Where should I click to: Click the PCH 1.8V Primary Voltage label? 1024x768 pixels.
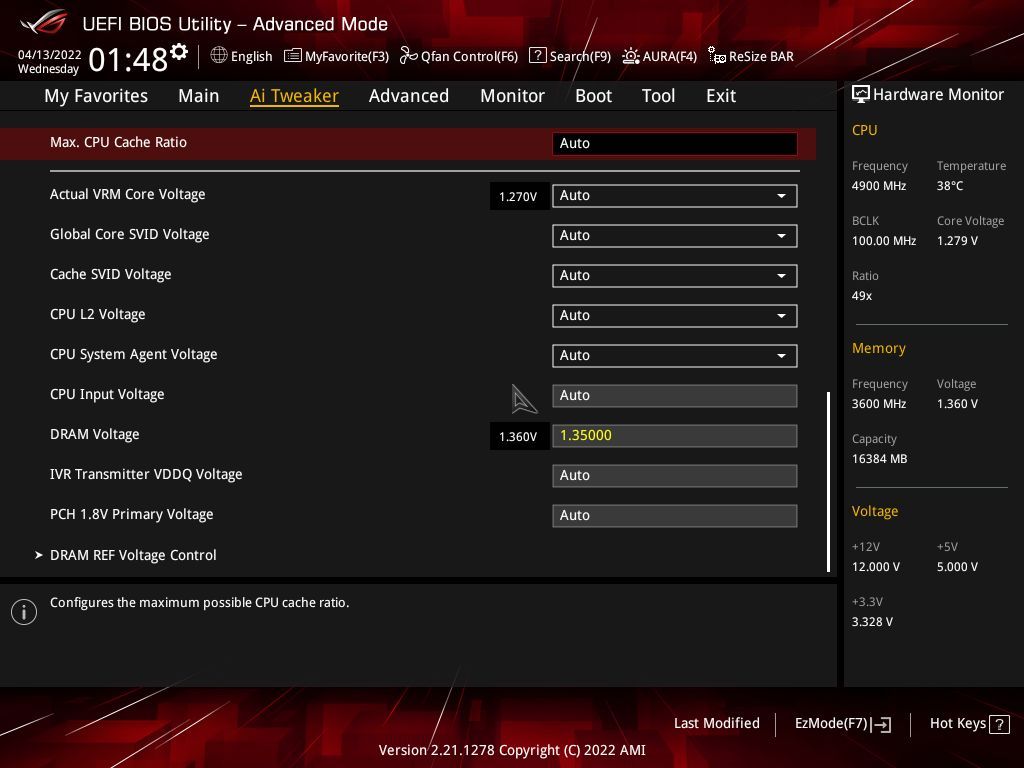tap(131, 515)
